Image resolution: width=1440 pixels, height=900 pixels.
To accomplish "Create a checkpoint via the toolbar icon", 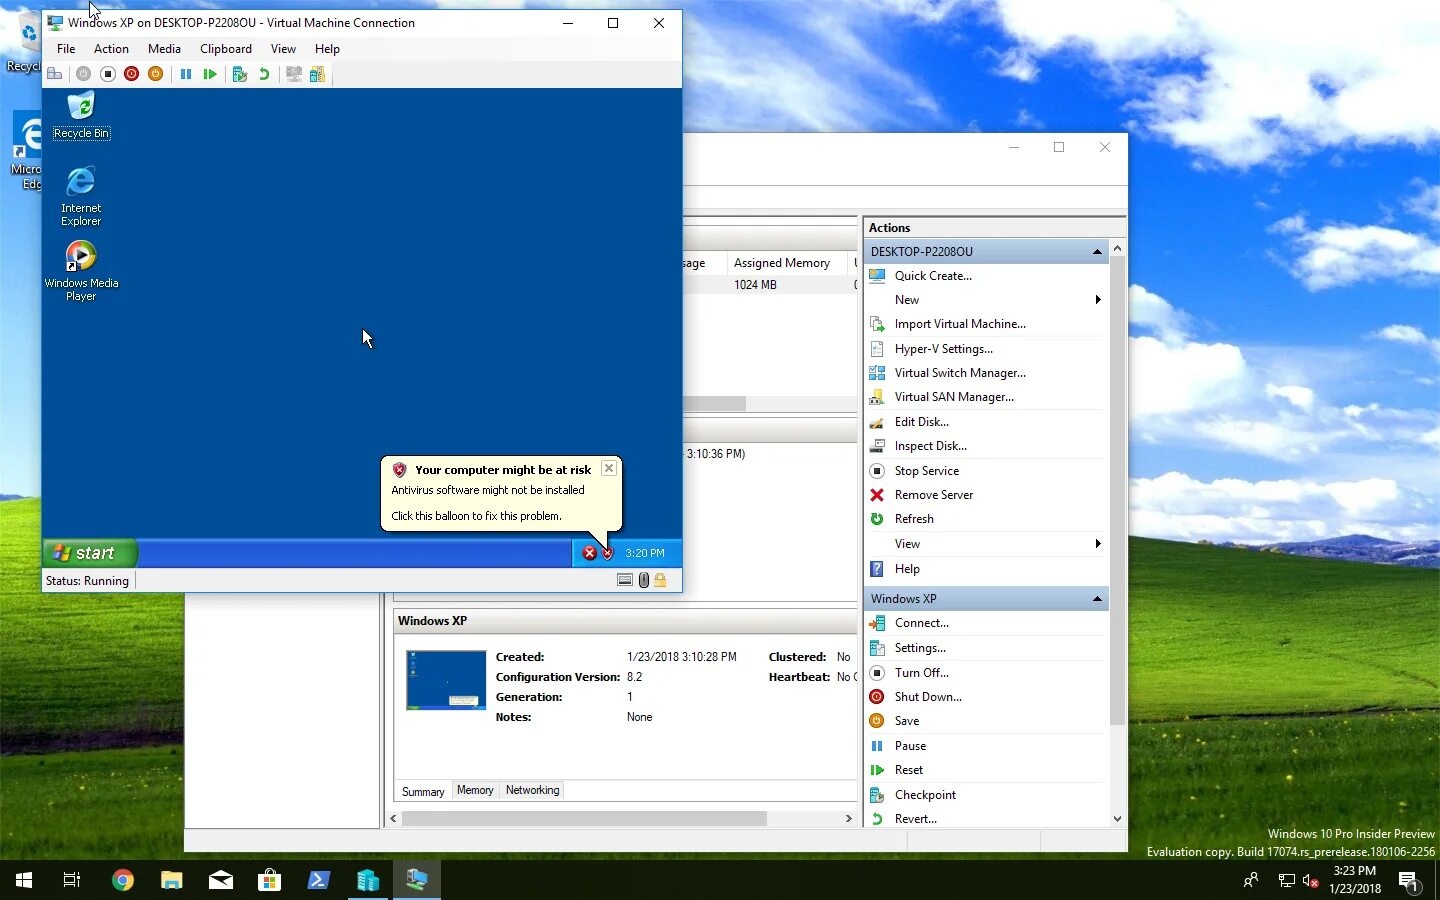I will (240, 74).
